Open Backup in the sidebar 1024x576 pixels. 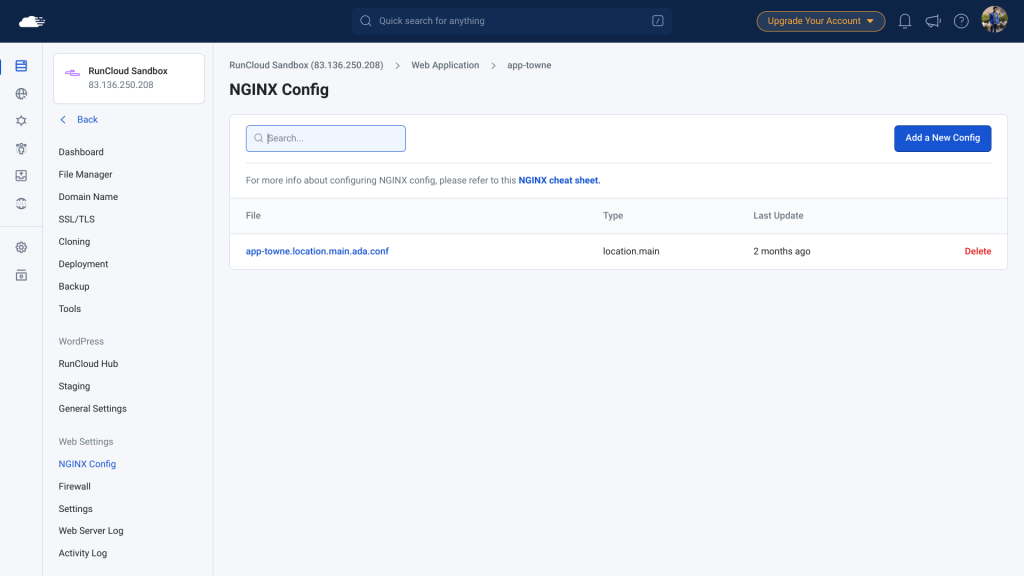coord(74,287)
